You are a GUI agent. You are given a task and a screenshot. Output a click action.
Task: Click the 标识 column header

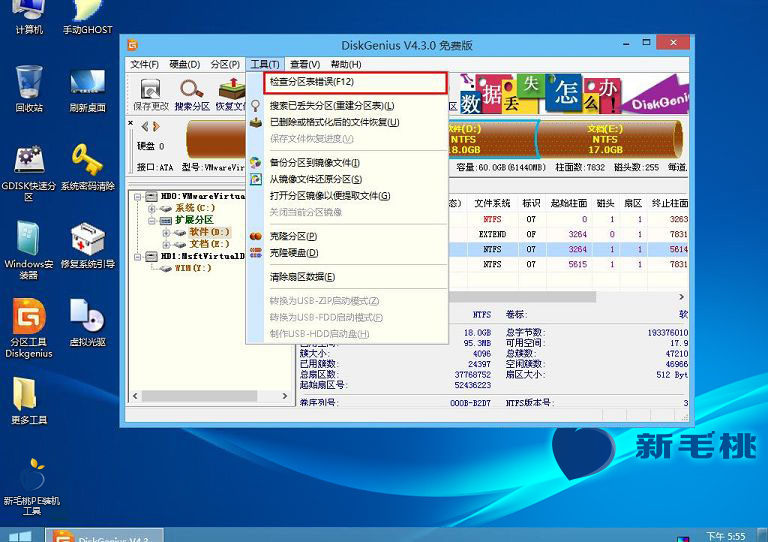pyautogui.click(x=531, y=203)
